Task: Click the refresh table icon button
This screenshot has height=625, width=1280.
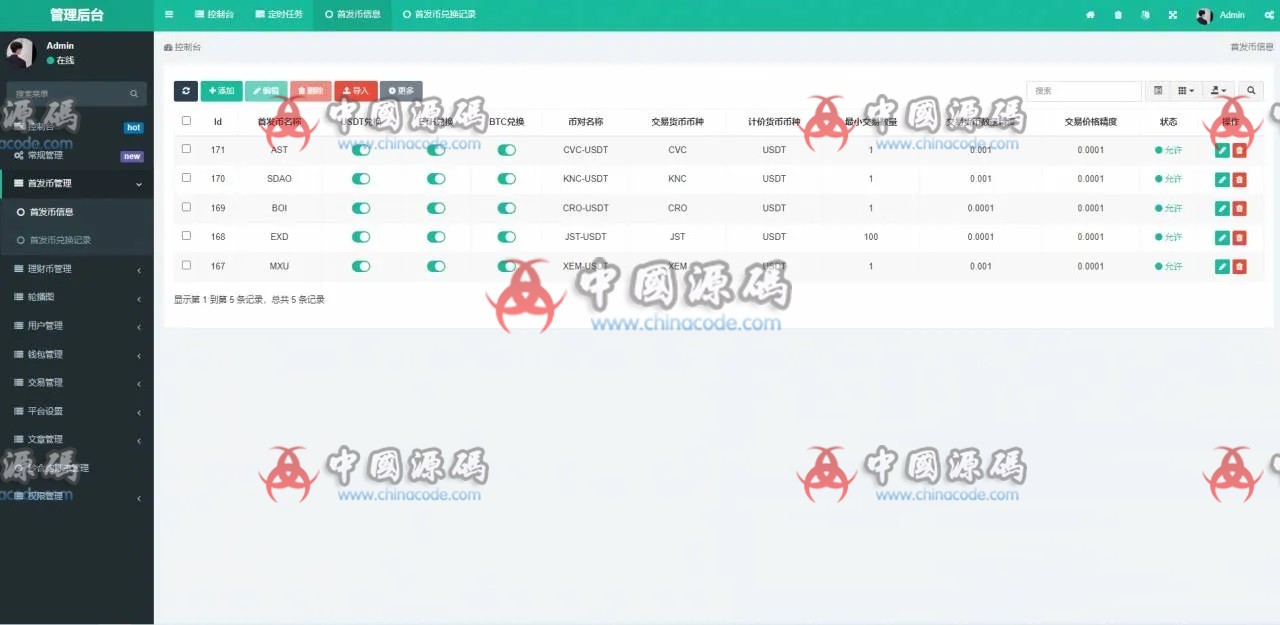Action: pyautogui.click(x=185, y=91)
